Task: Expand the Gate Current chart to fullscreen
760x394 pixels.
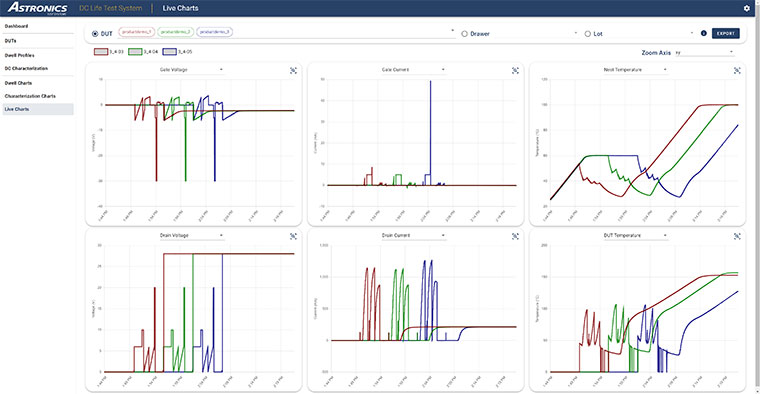Action: (515, 71)
